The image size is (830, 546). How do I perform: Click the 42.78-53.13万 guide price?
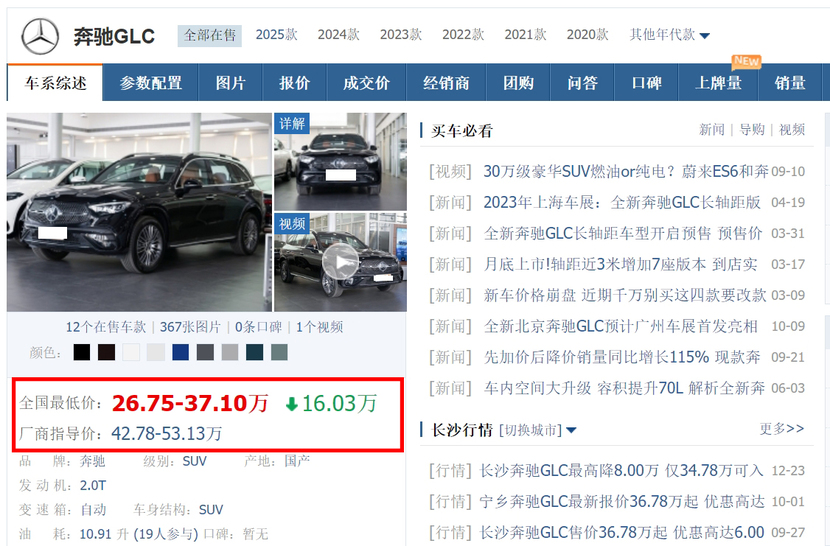click(166, 434)
